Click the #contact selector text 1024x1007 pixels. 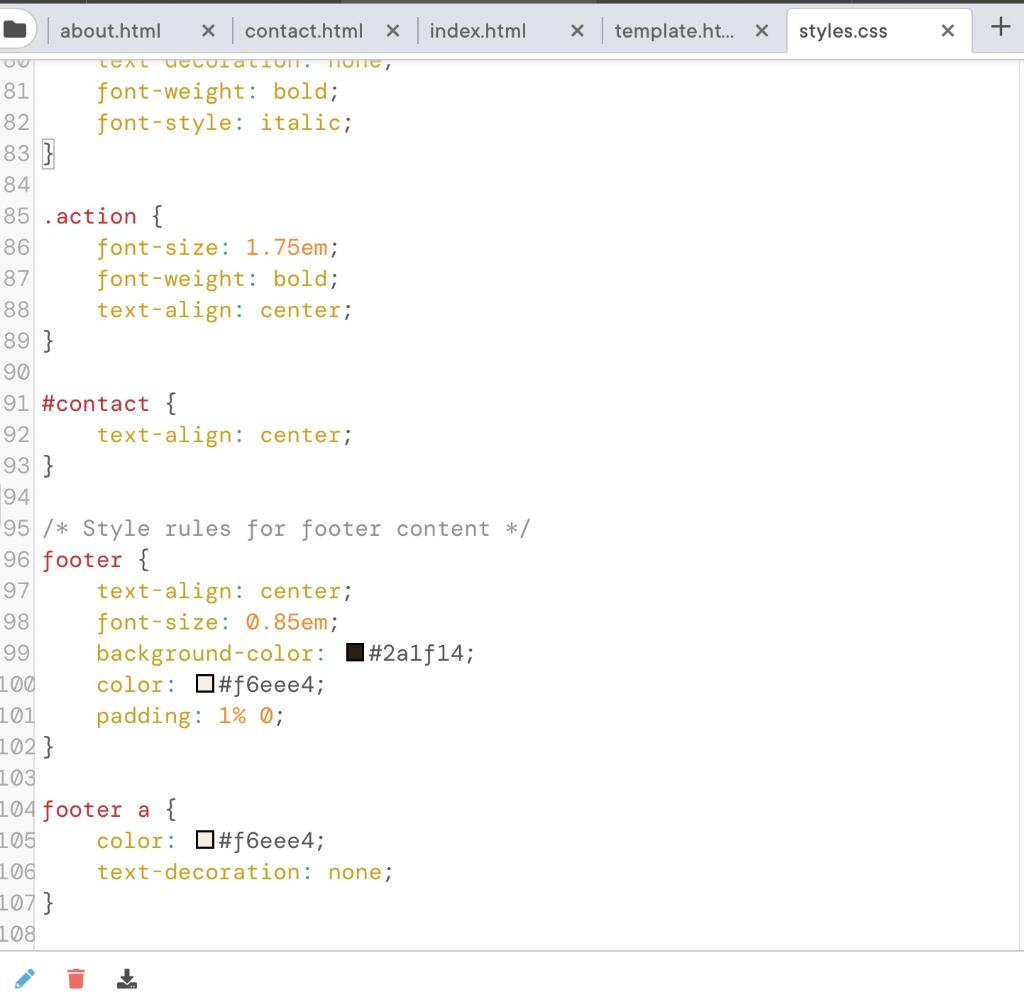point(96,404)
